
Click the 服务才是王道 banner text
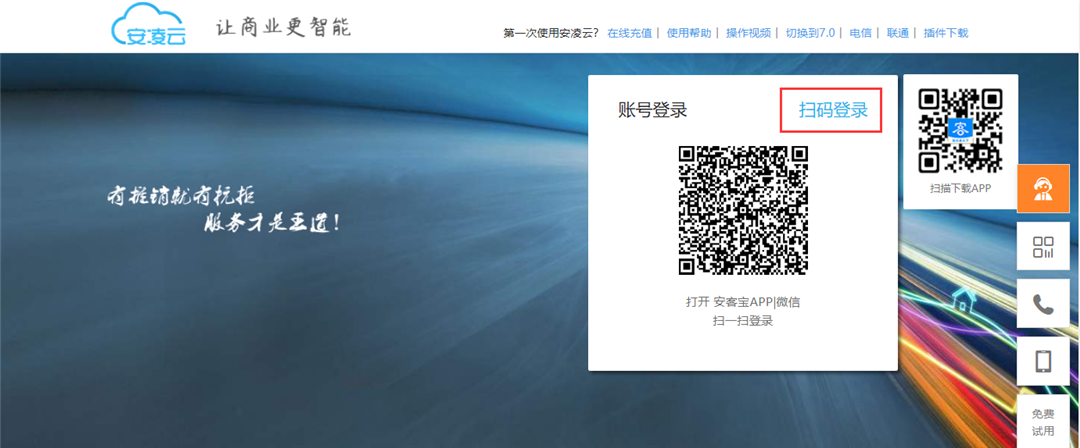click(x=271, y=223)
